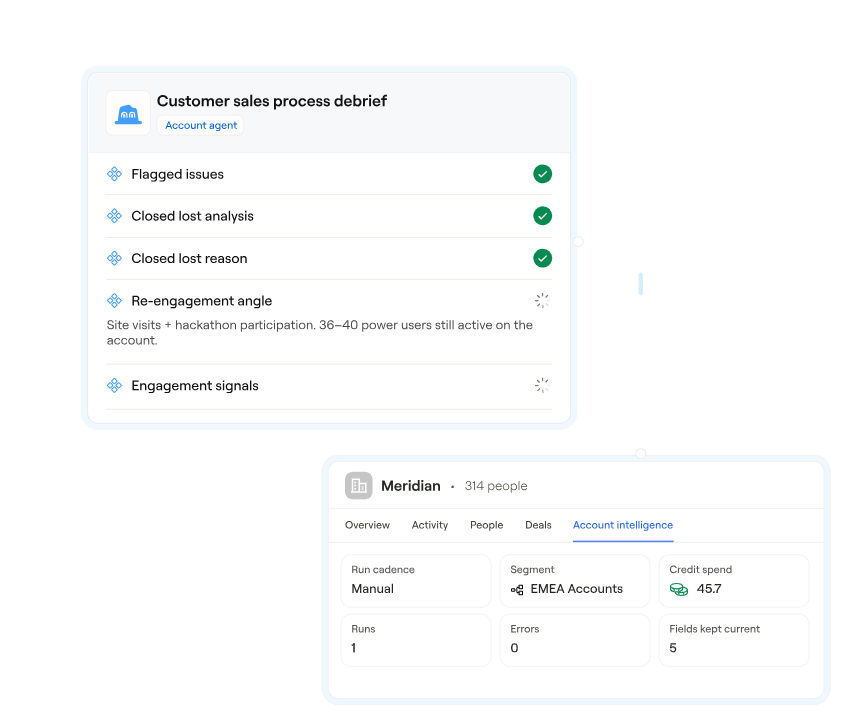Open the Closed lost analysis row

(329, 216)
